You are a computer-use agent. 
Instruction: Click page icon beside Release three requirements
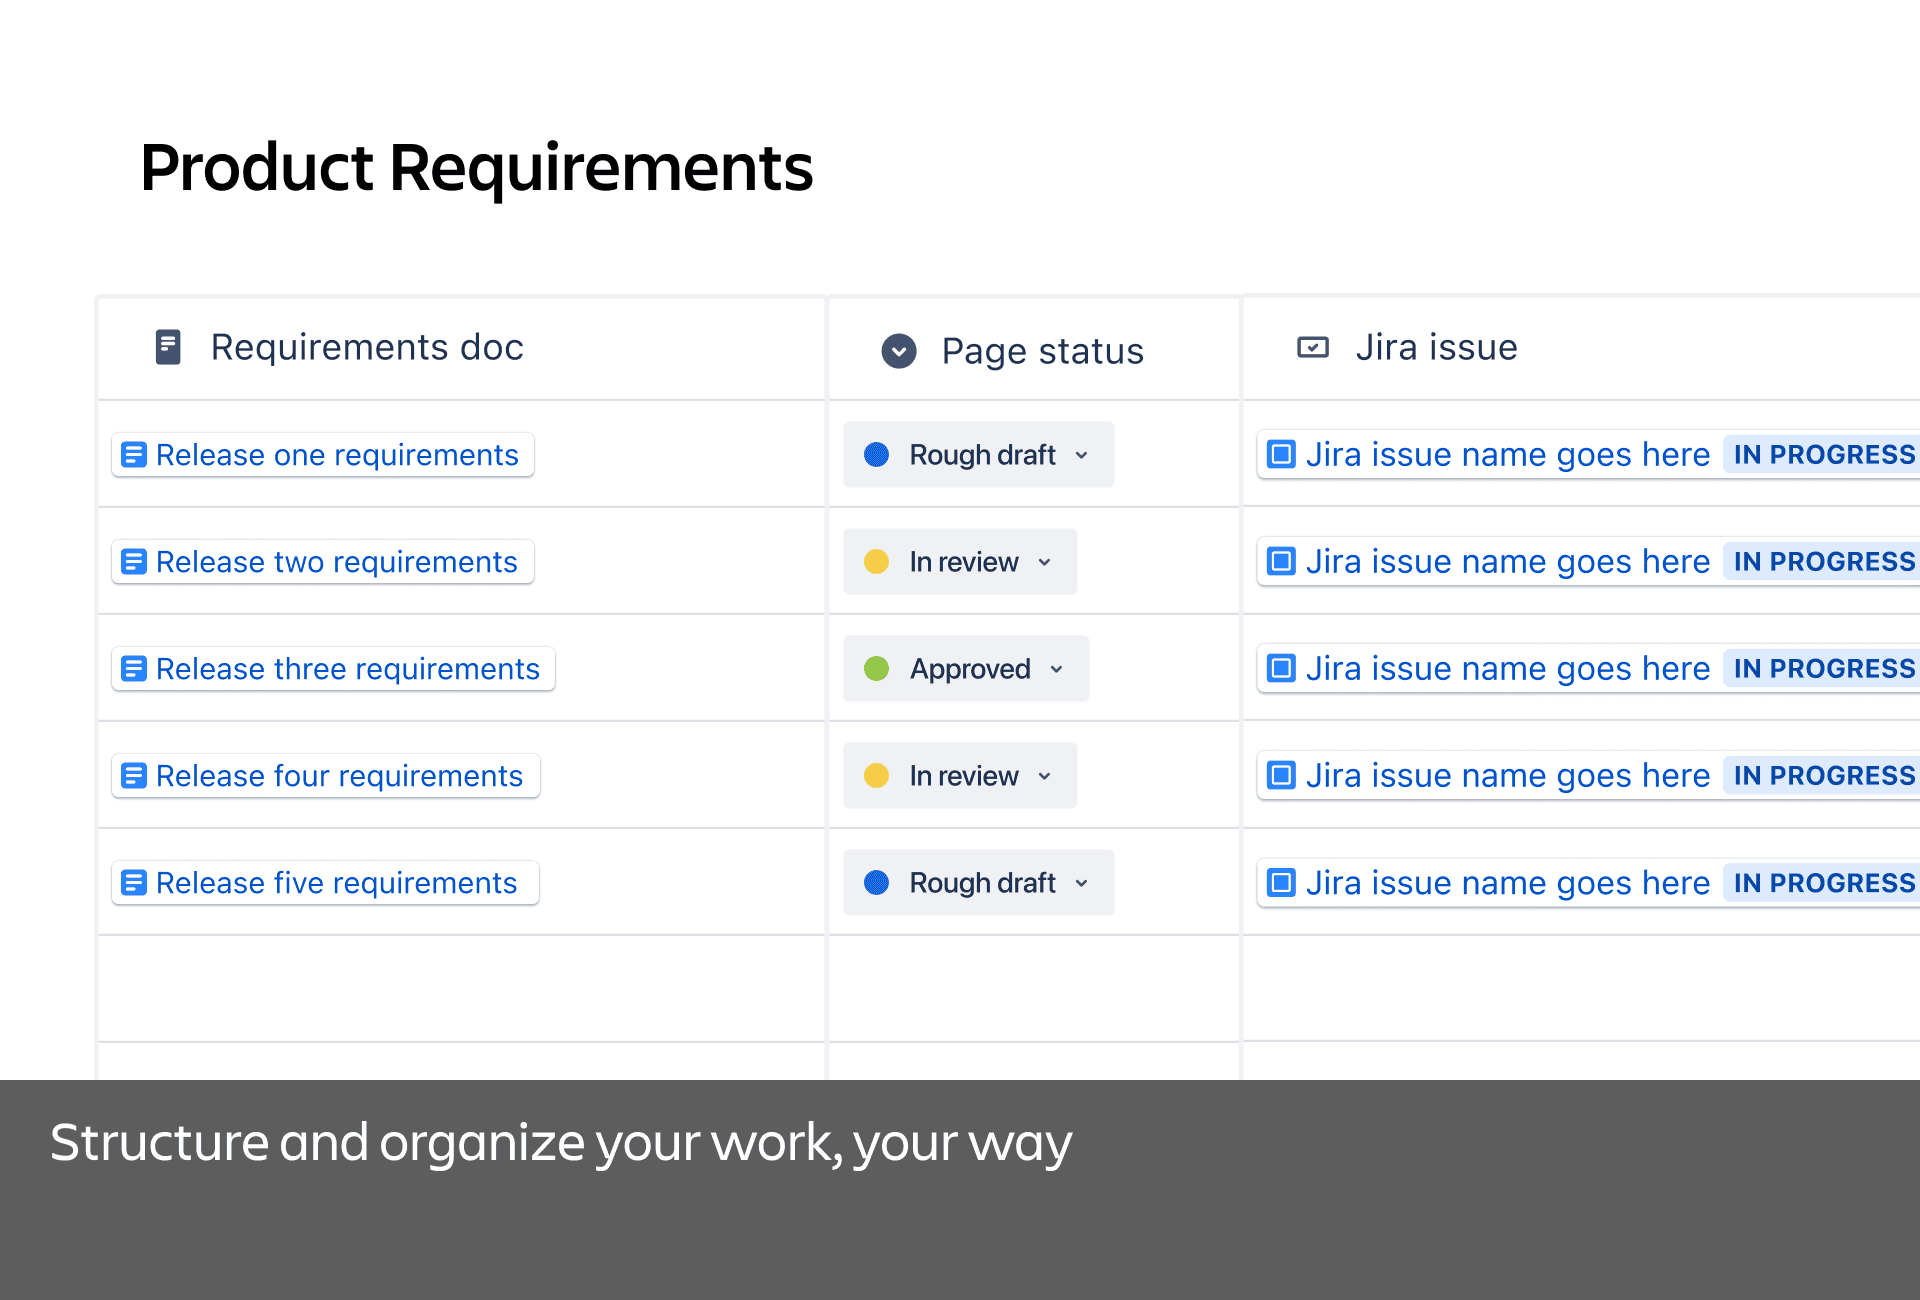click(x=134, y=669)
